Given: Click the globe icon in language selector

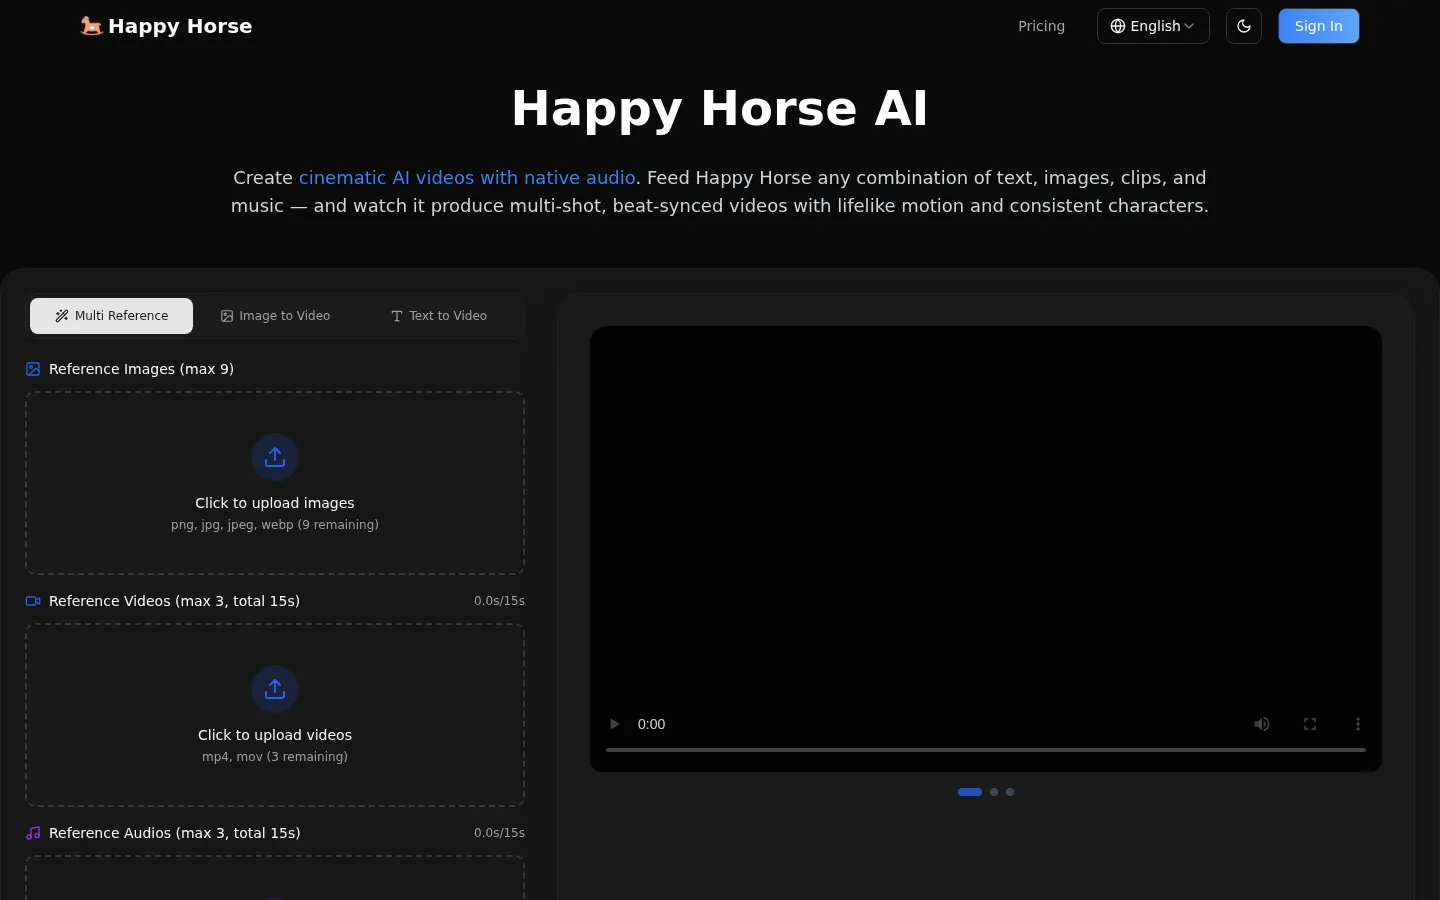Looking at the screenshot, I should point(1118,26).
